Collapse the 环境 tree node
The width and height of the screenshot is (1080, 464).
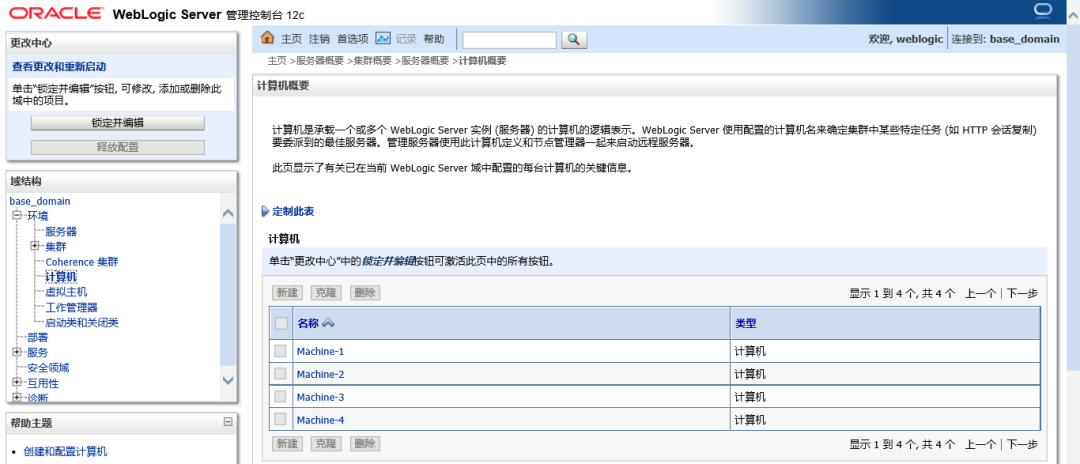pos(17,215)
